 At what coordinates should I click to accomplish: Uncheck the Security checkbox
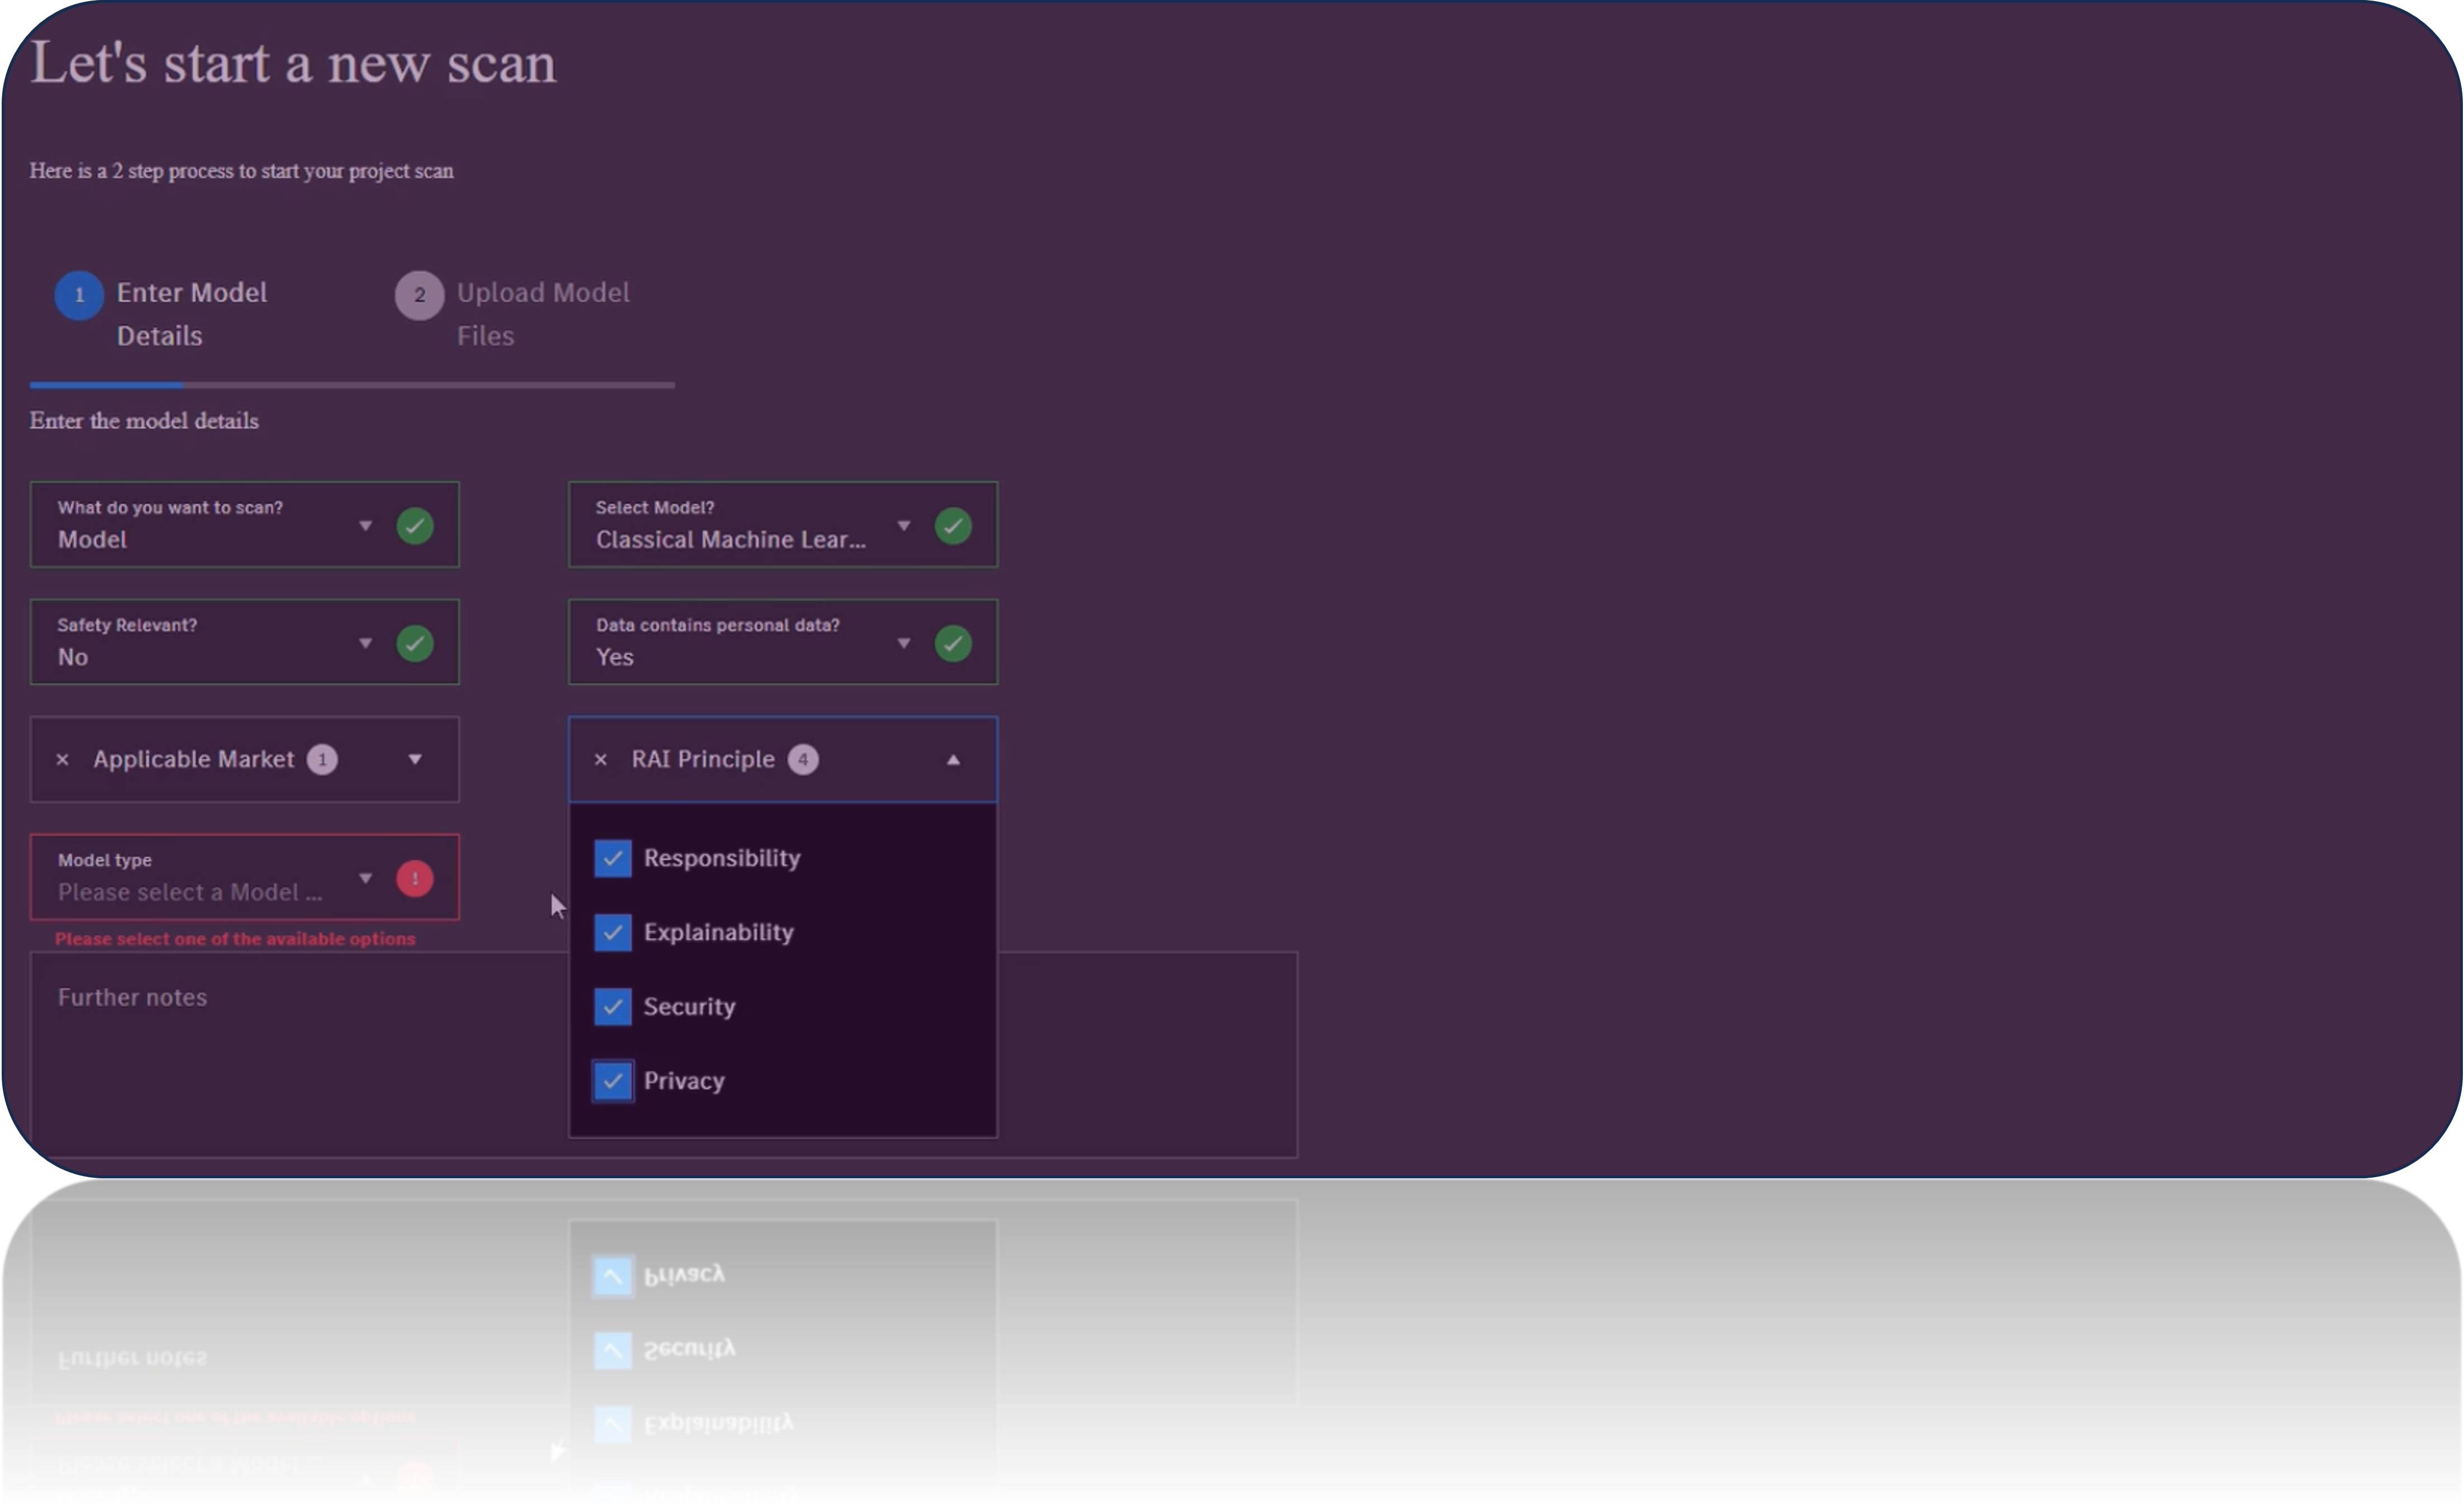613,1007
